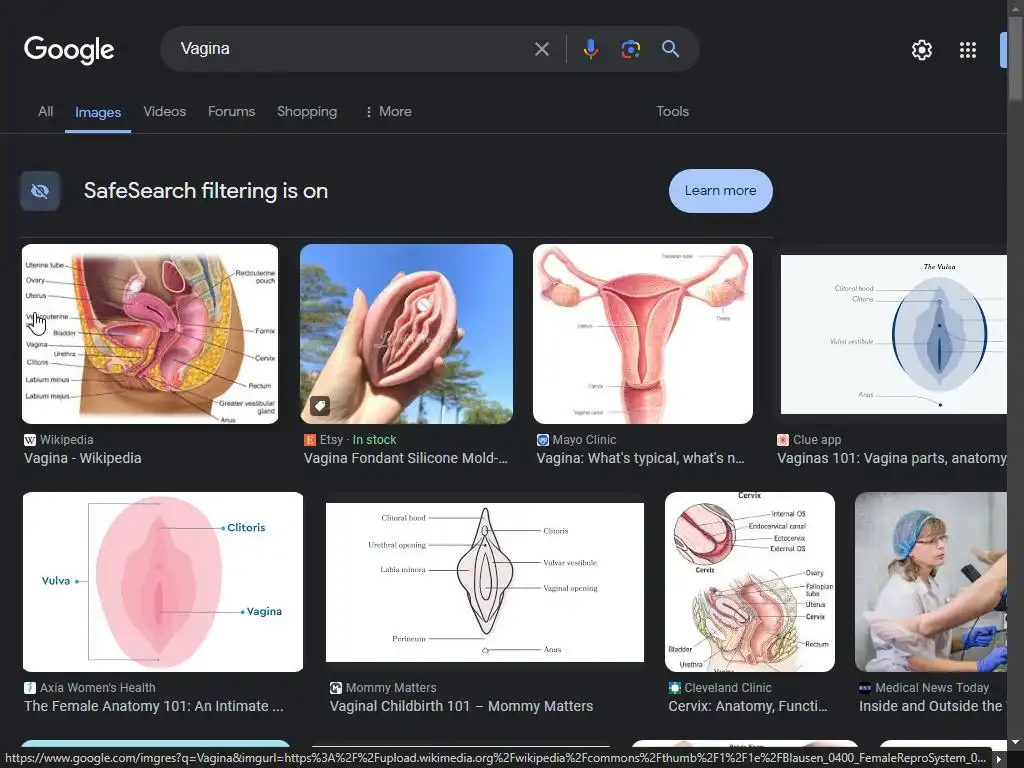This screenshot has width=1024, height=768.
Task: Click the Wikipedia source name
Action: click(67, 440)
